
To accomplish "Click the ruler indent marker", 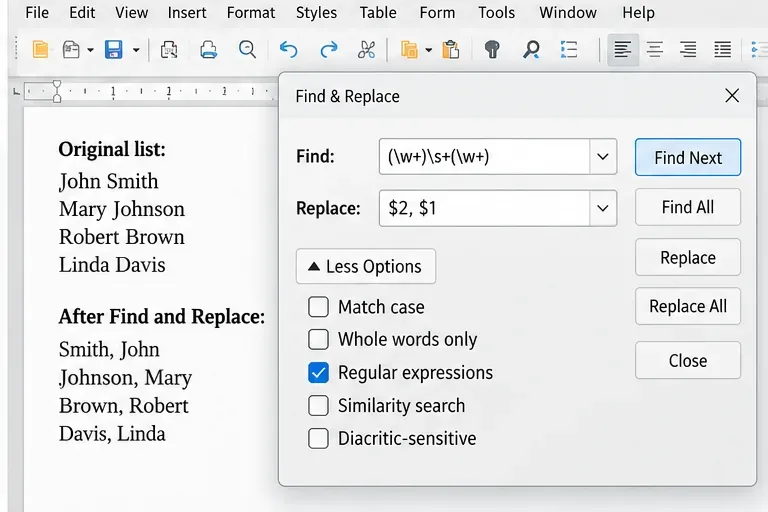I will click(57, 92).
